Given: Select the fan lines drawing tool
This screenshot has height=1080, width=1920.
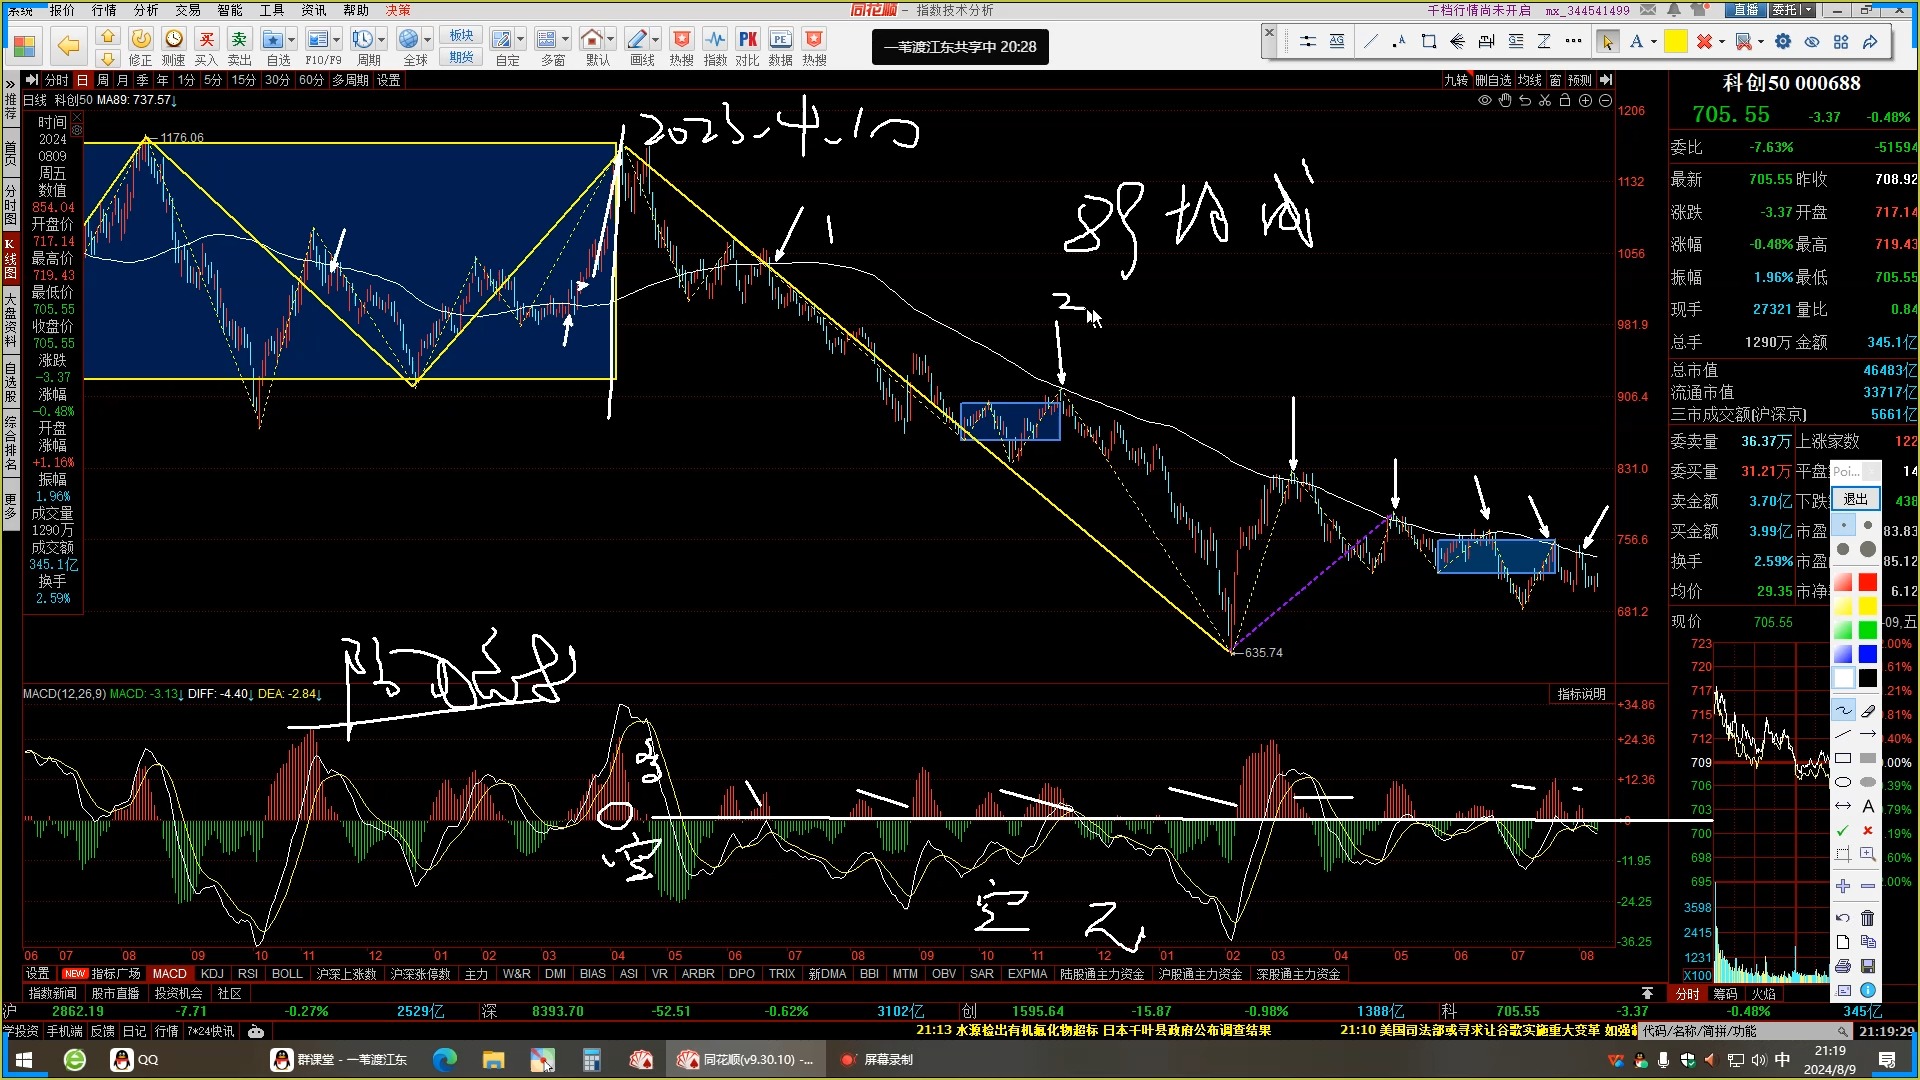Looking at the screenshot, I should coord(1457,41).
